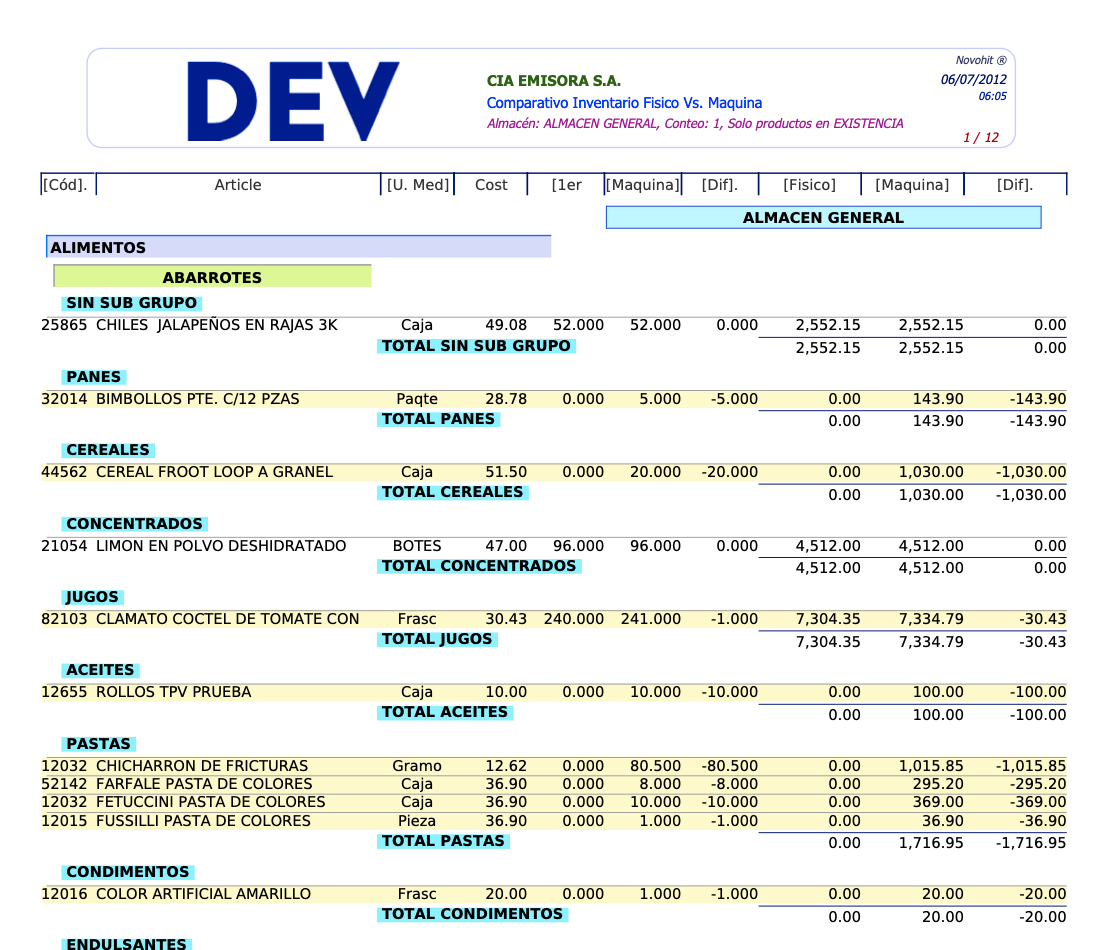Select the TOTAL CEREALES label
The height and width of the screenshot is (950, 1116).
click(452, 492)
